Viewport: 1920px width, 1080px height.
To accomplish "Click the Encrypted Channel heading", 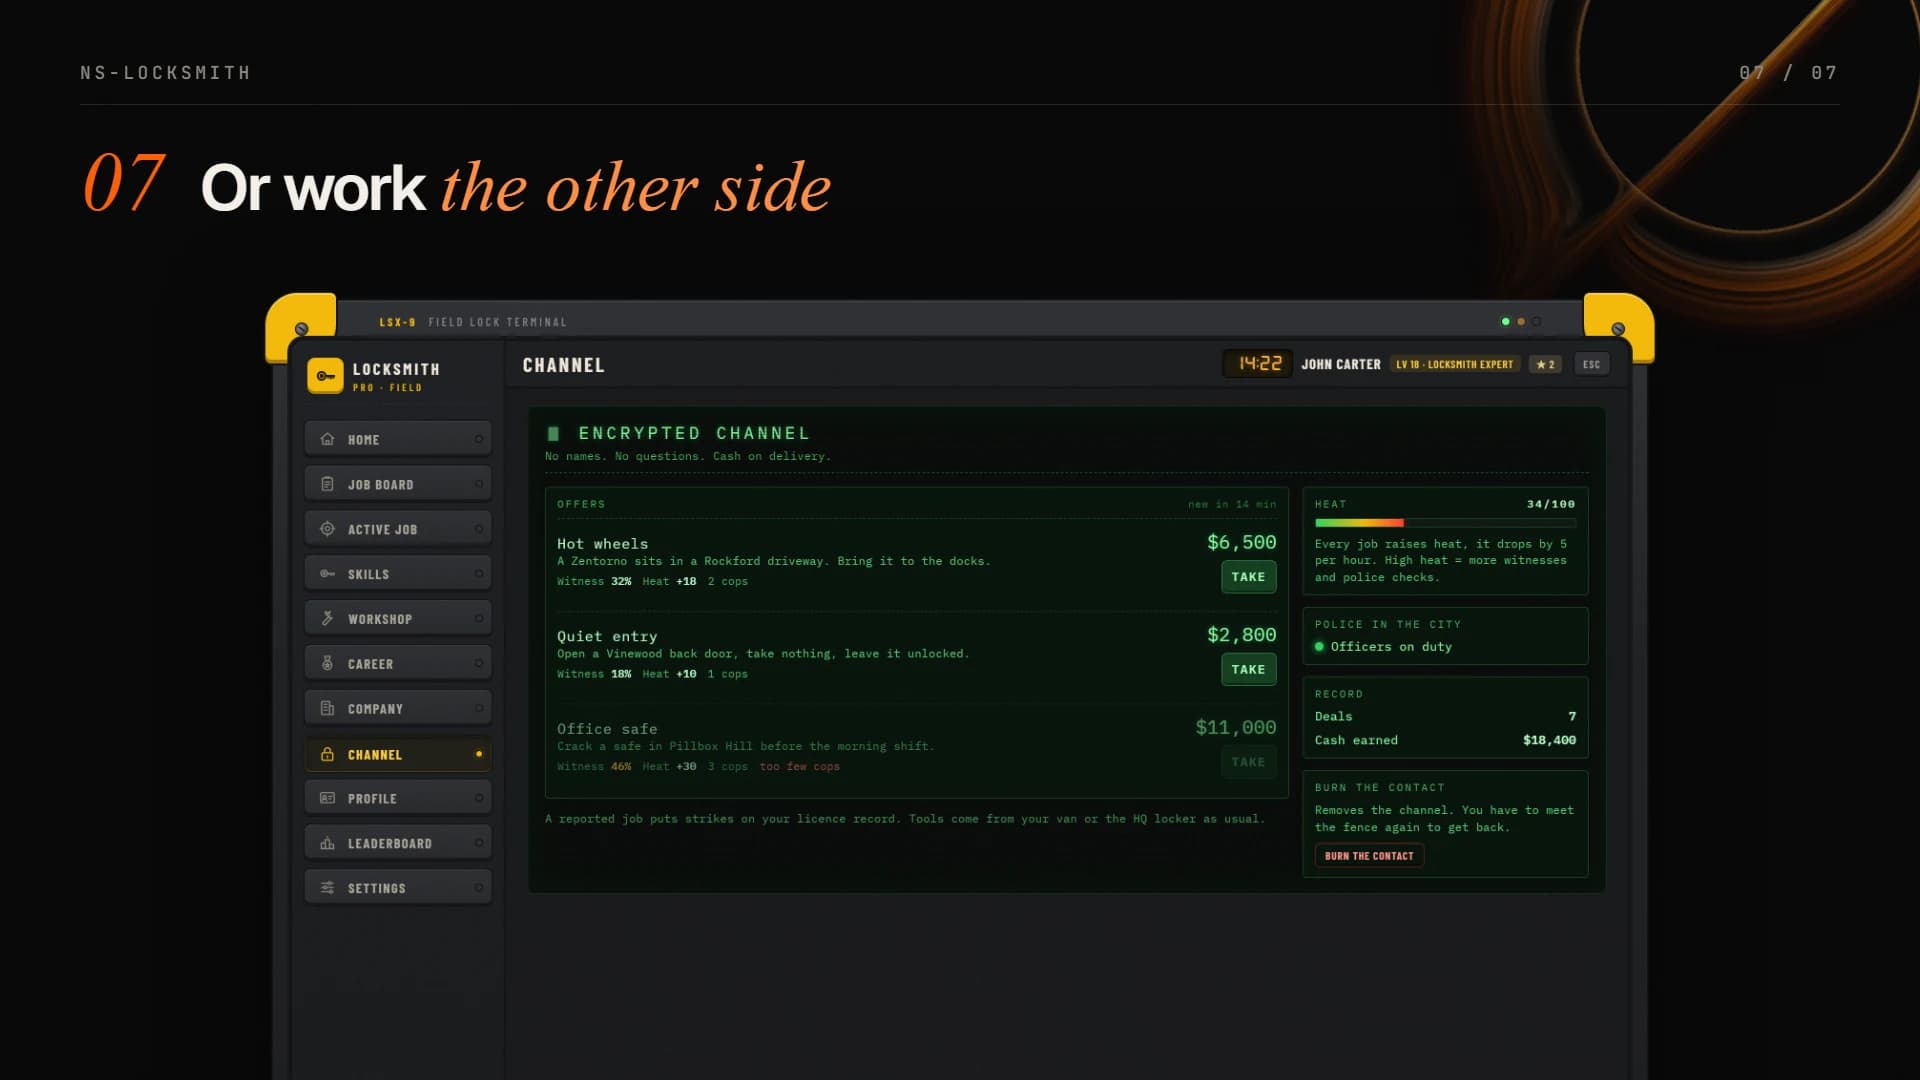I will [694, 433].
